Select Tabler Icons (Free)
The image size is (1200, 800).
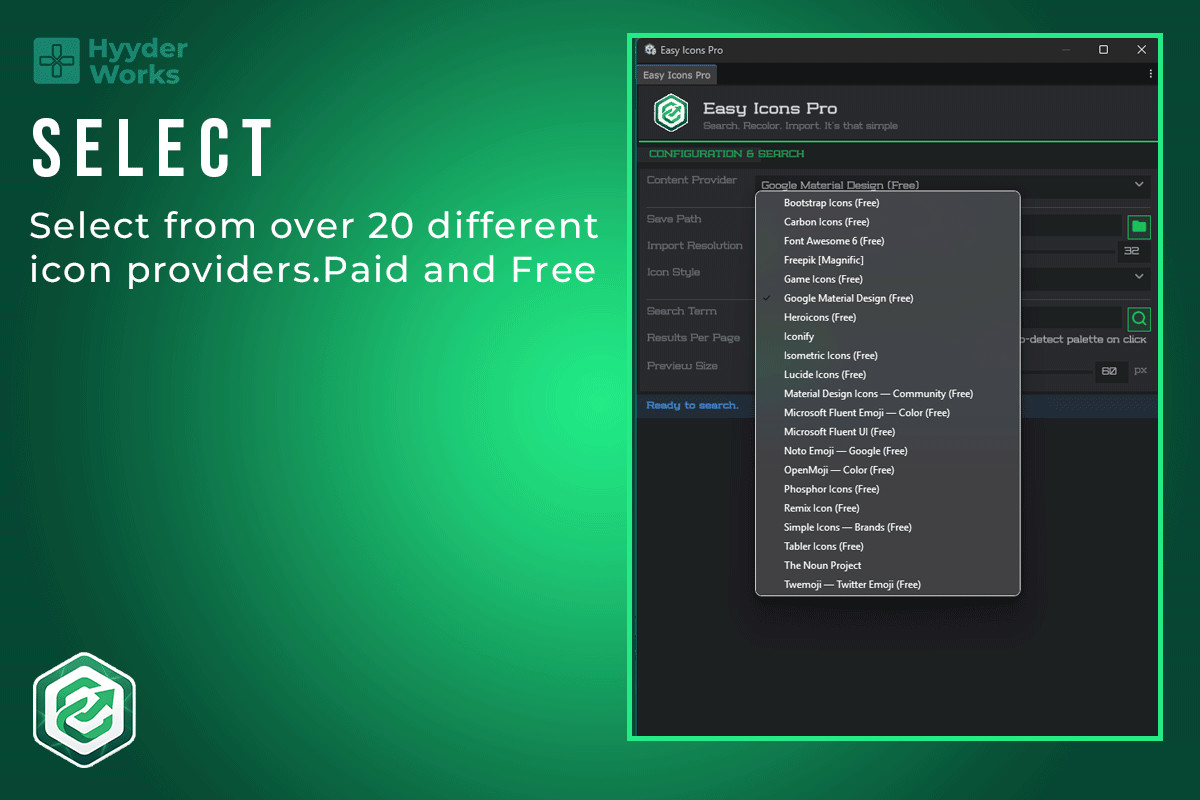(888, 546)
